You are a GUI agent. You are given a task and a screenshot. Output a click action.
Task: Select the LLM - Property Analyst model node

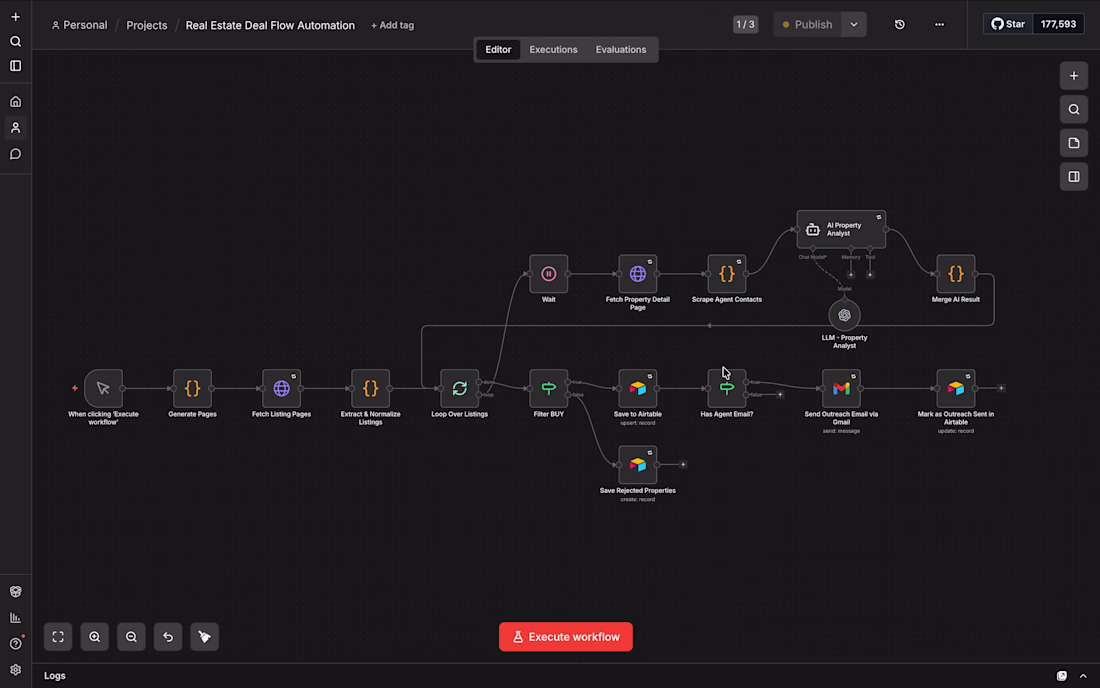pyautogui.click(x=845, y=316)
